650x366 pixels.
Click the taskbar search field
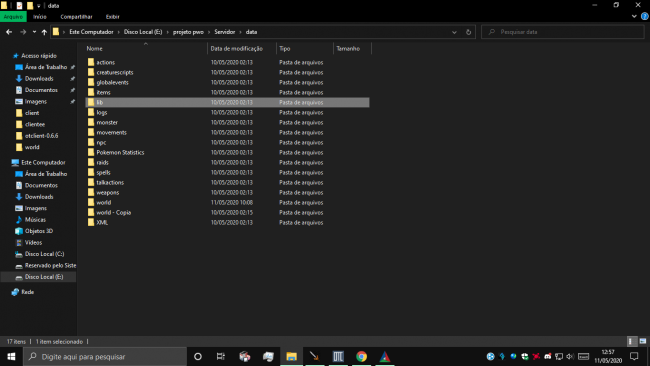click(105, 356)
